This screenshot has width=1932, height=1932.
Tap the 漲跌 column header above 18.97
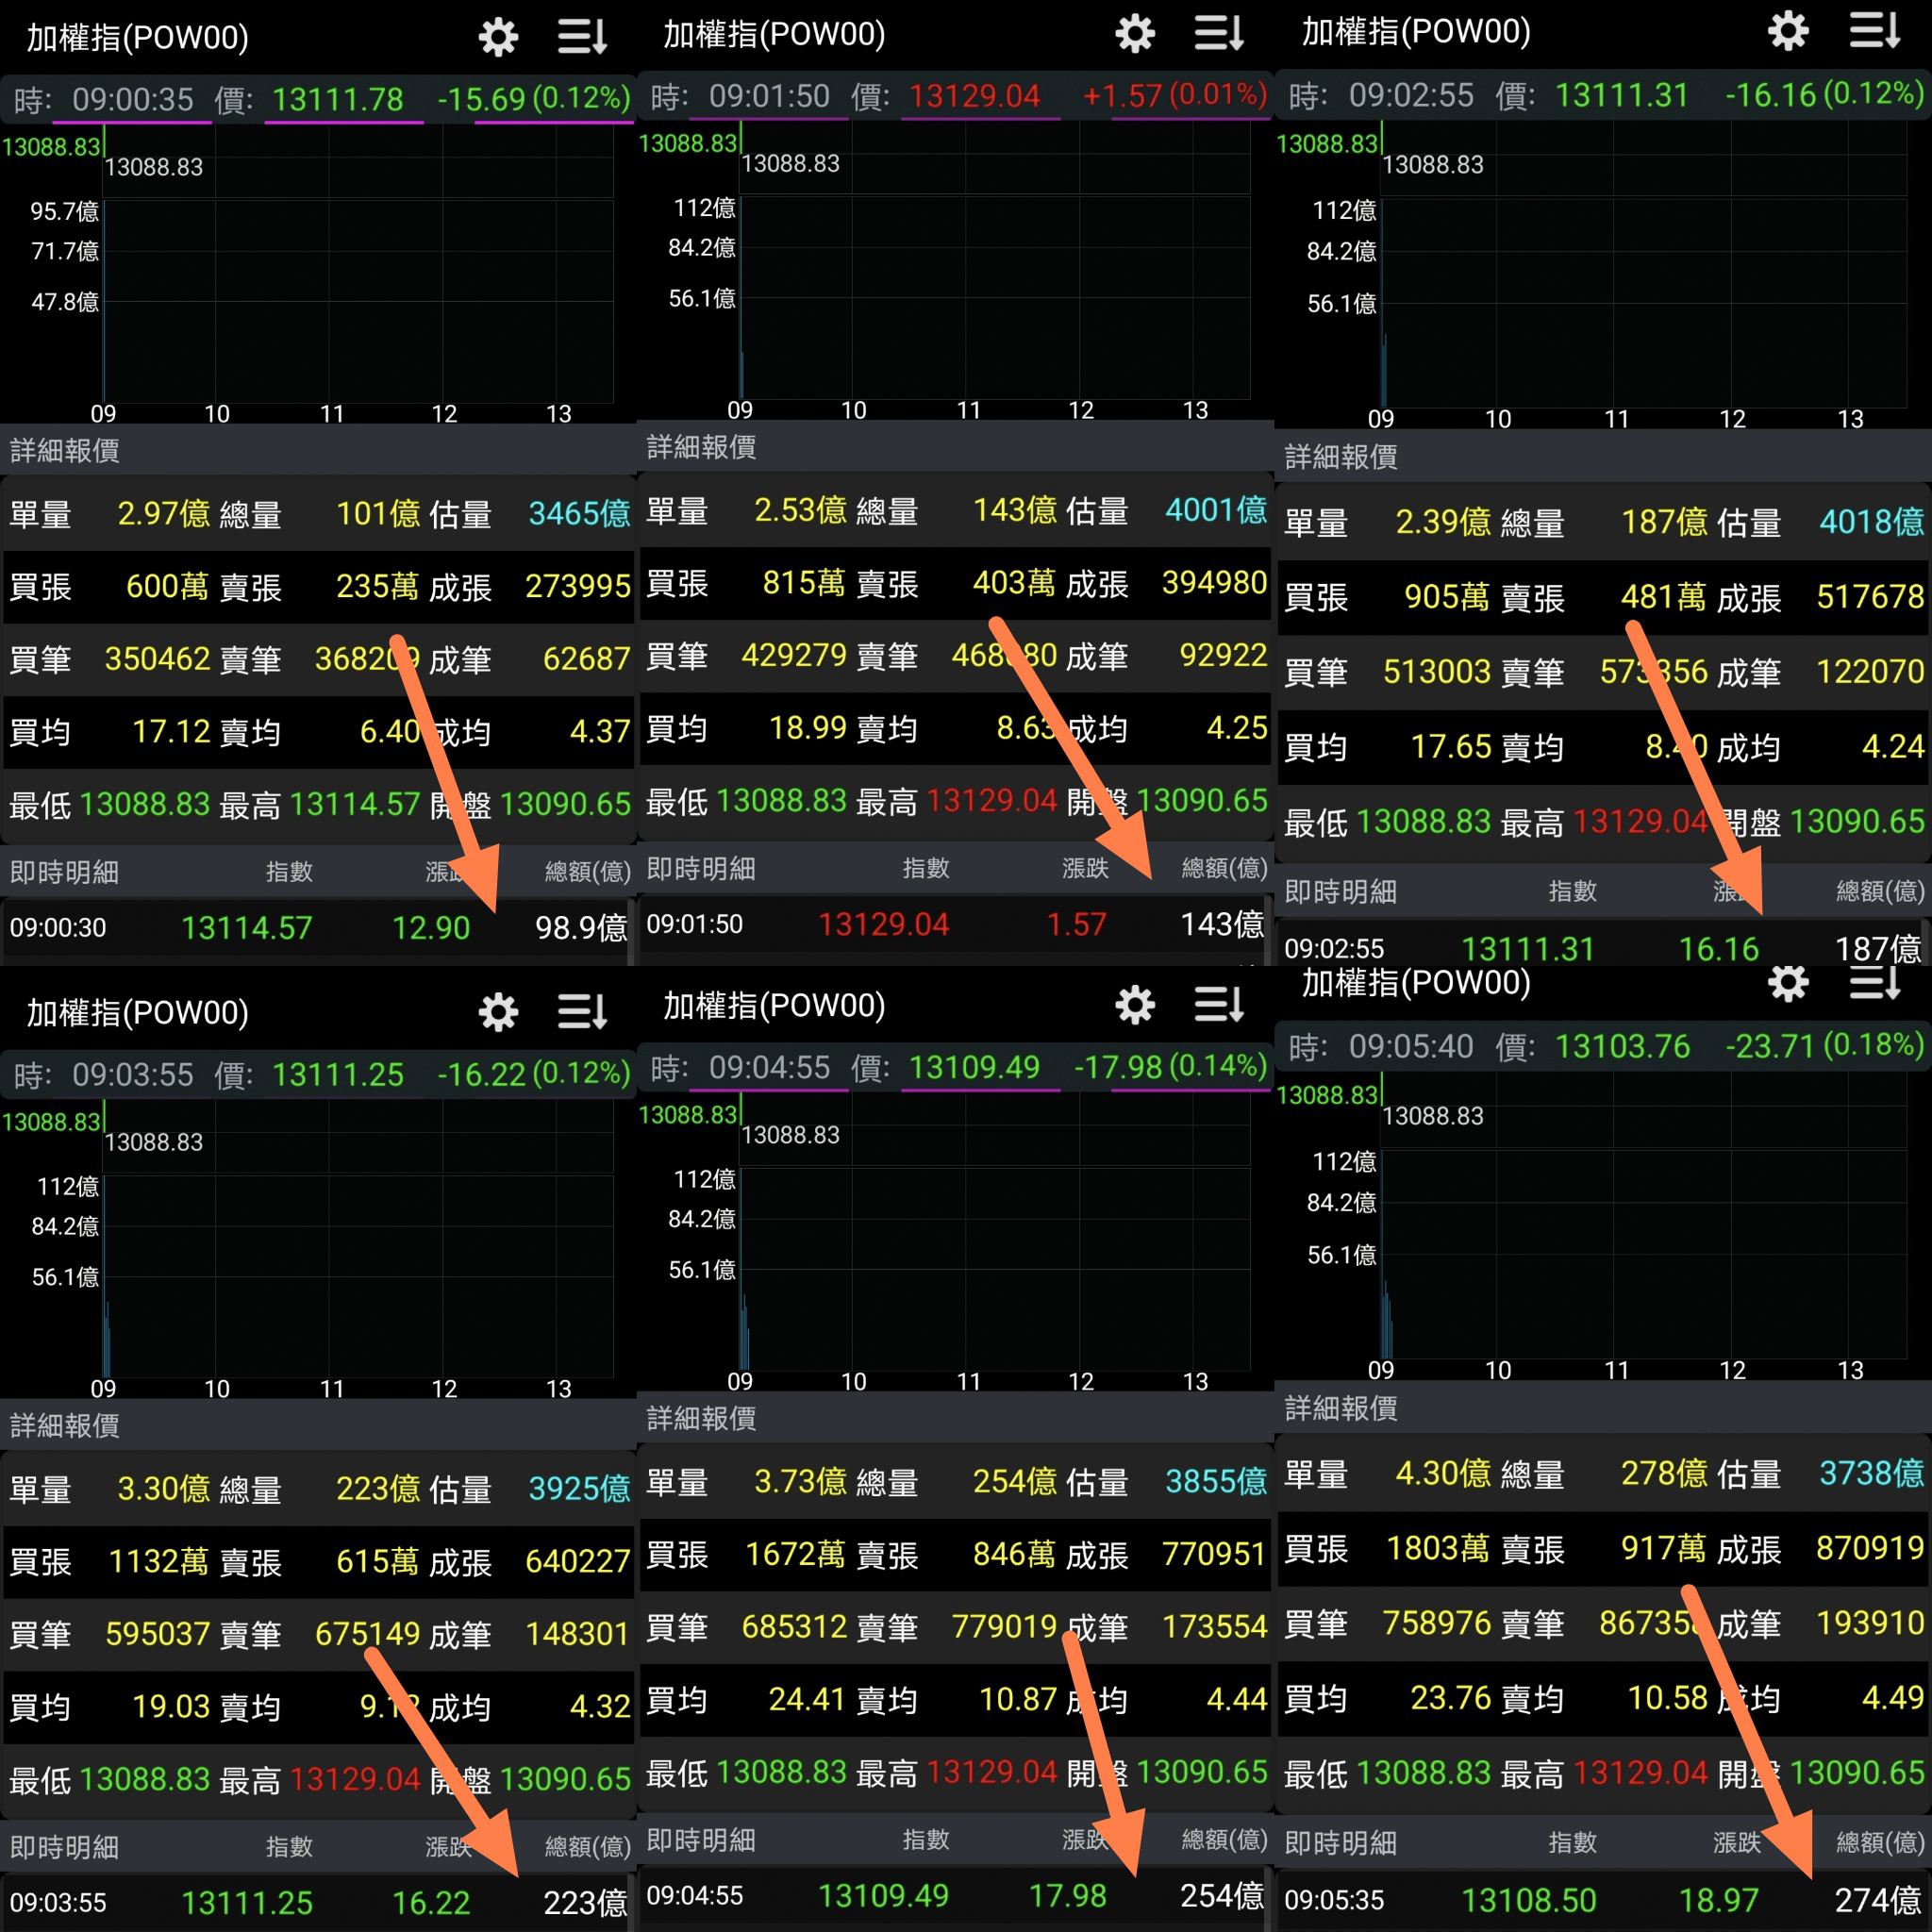(1736, 1842)
